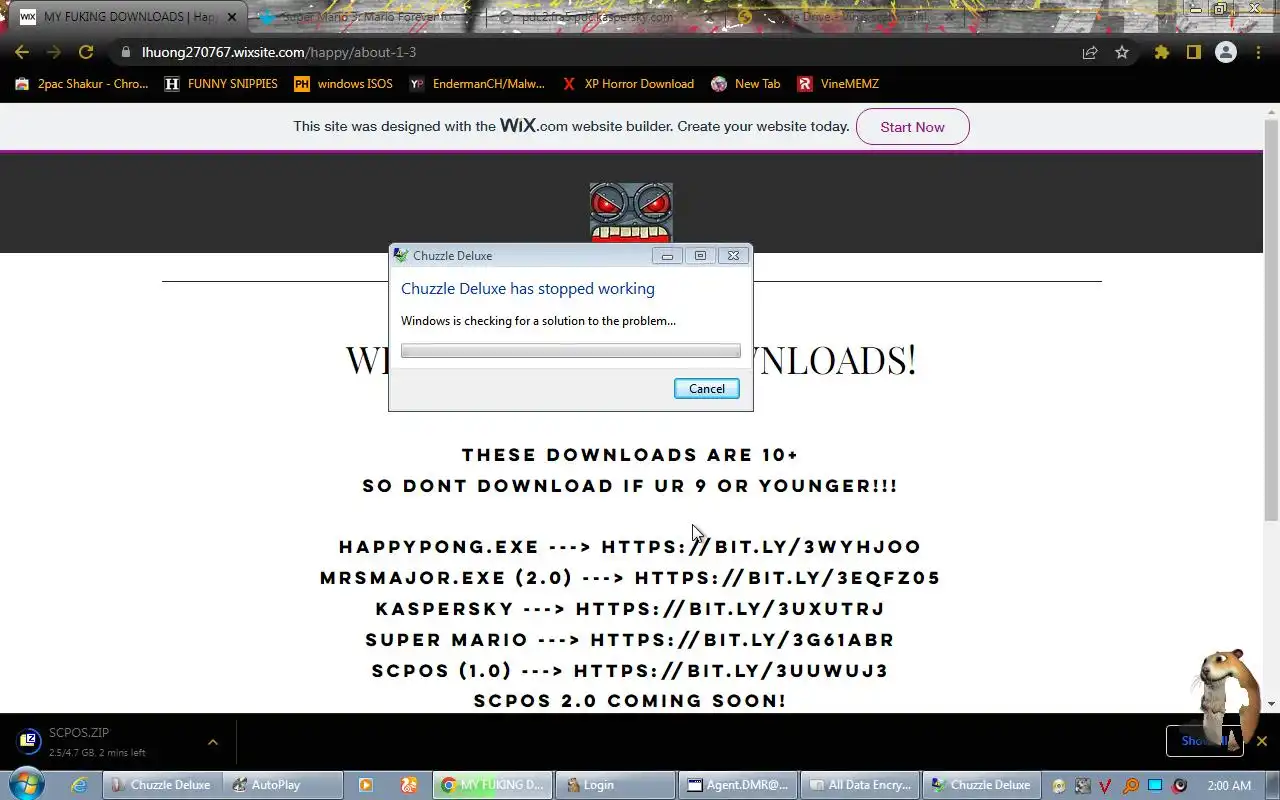Open the New Tab bookmark
The width and height of the screenshot is (1280, 800).
tap(746, 84)
